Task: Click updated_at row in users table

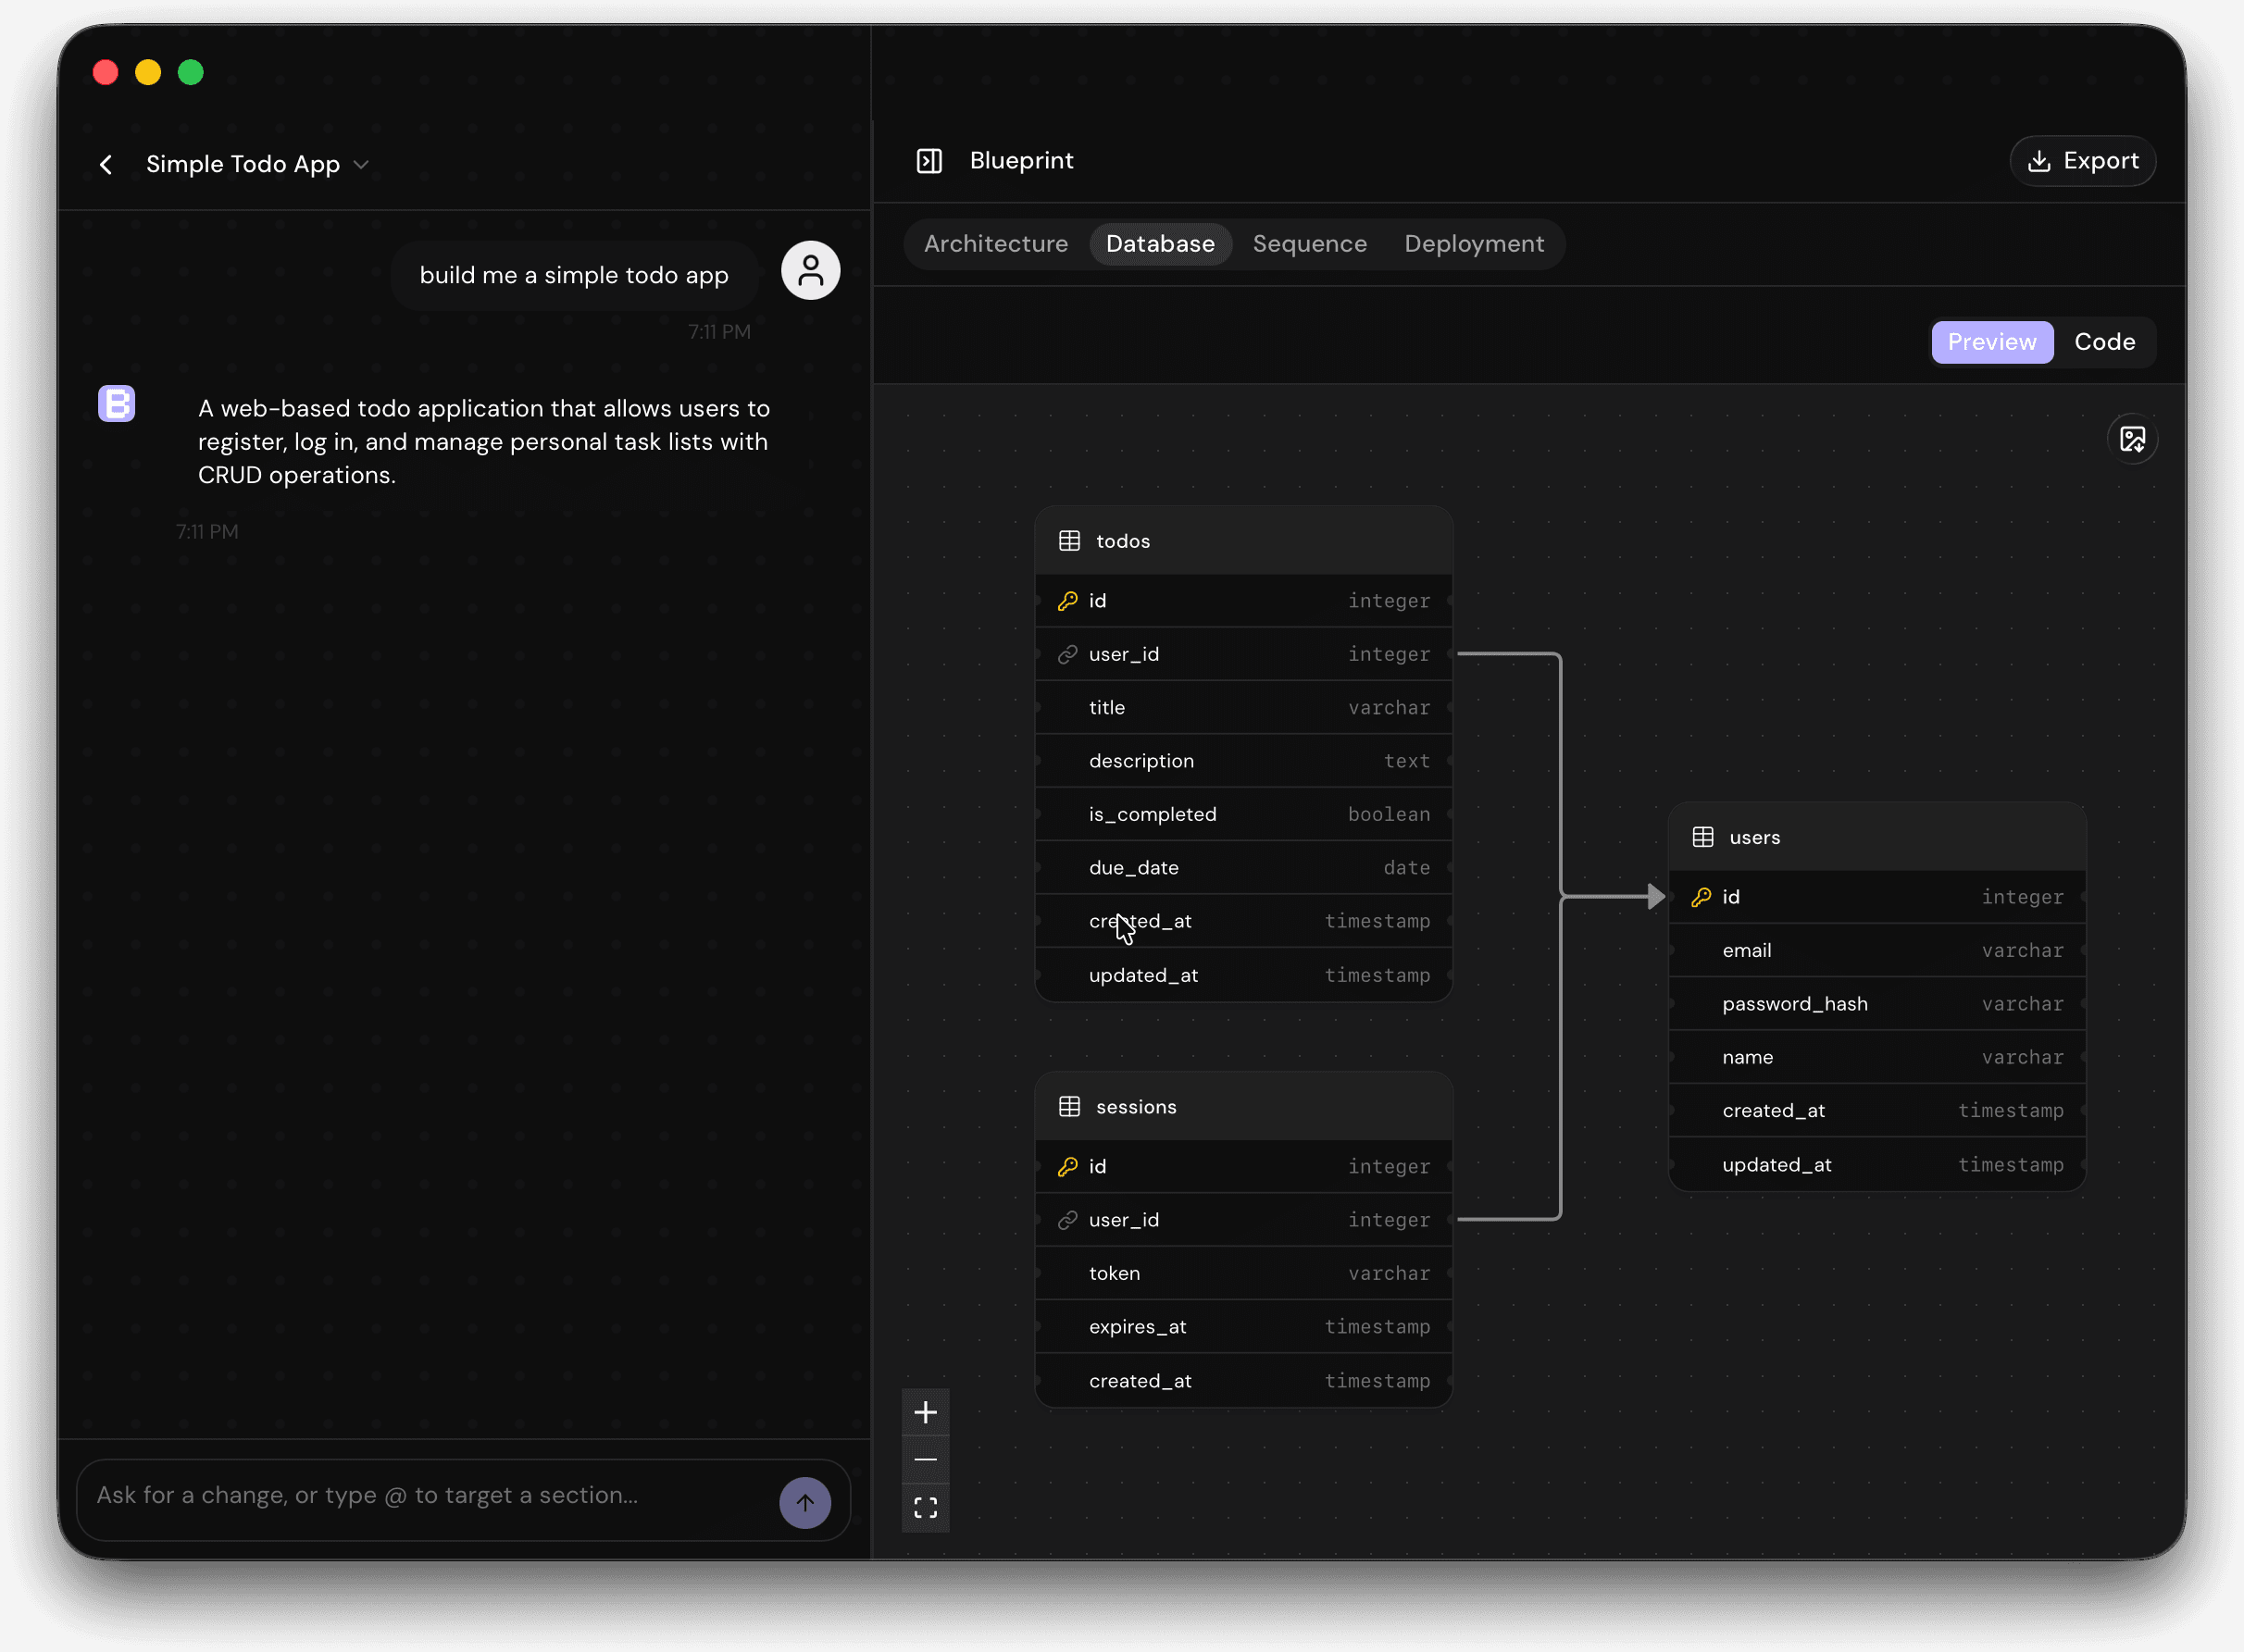Action: click(x=1877, y=1165)
